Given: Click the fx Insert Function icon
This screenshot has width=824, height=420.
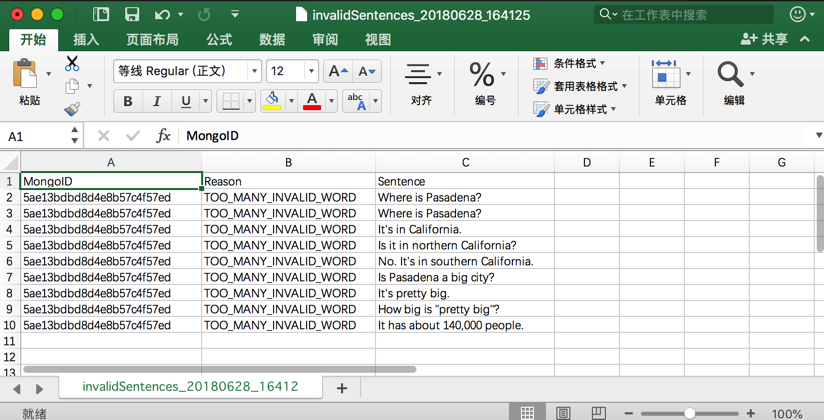Looking at the screenshot, I should tap(163, 136).
